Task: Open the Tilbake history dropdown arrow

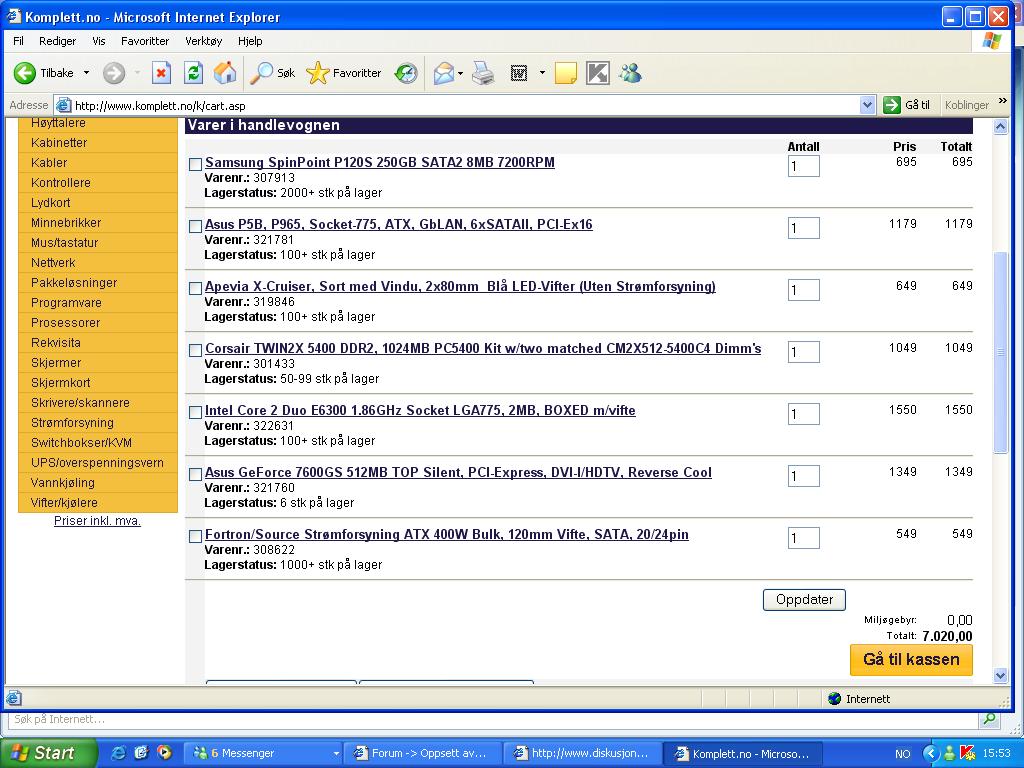Action: pyautogui.click(x=86, y=72)
